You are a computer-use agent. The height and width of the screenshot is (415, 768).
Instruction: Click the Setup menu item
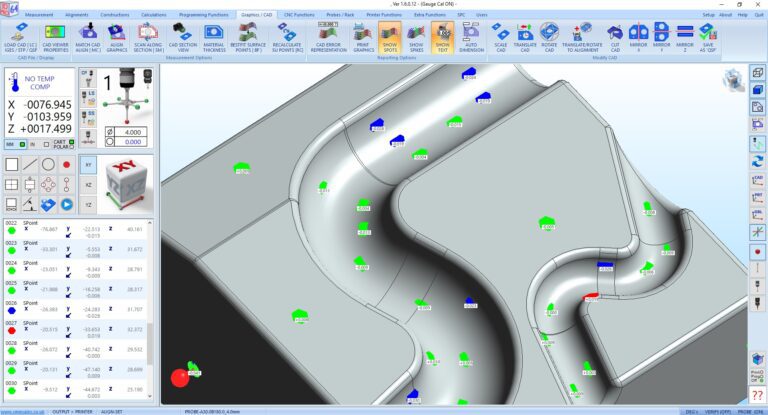point(709,15)
